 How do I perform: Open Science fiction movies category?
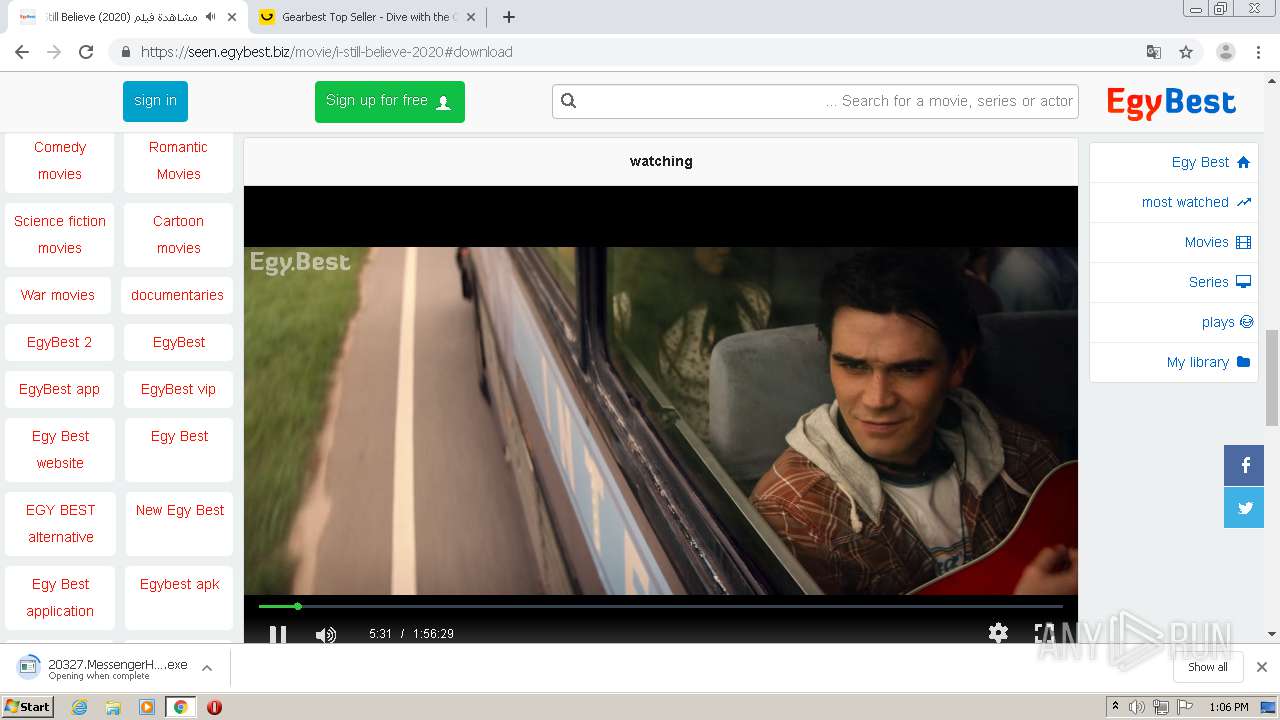(60, 234)
